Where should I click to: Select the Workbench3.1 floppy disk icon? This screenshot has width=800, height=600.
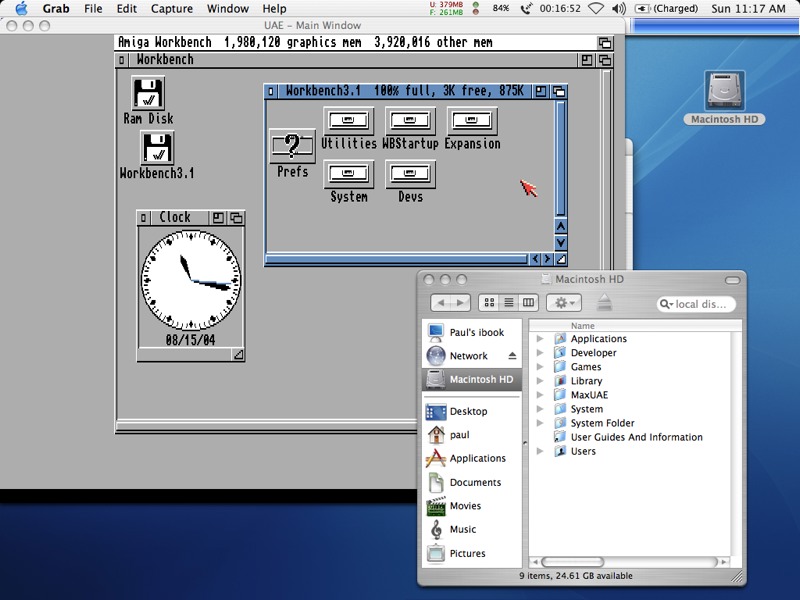pyautogui.click(x=157, y=147)
